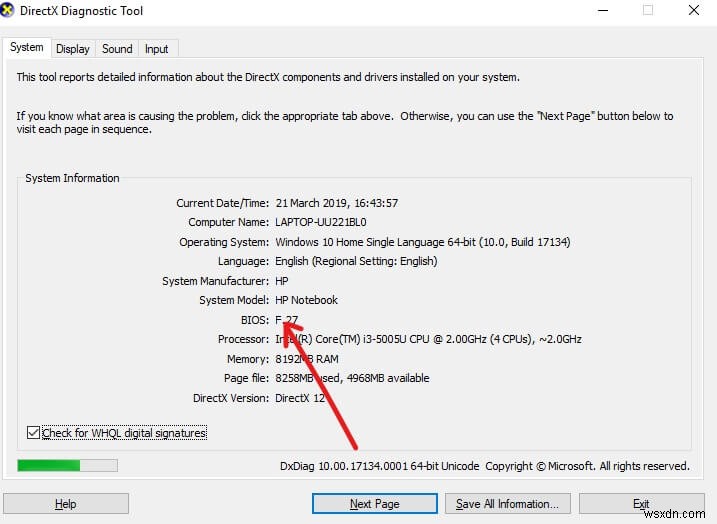
Task: Click the BIOS value F.27
Action: tap(286, 320)
